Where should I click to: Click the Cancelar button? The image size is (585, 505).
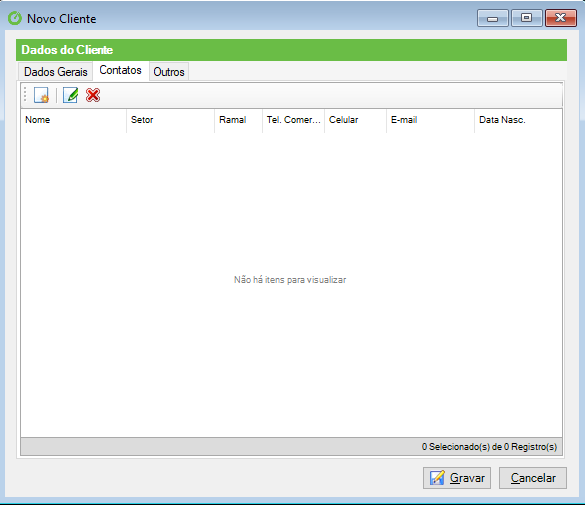click(x=533, y=478)
